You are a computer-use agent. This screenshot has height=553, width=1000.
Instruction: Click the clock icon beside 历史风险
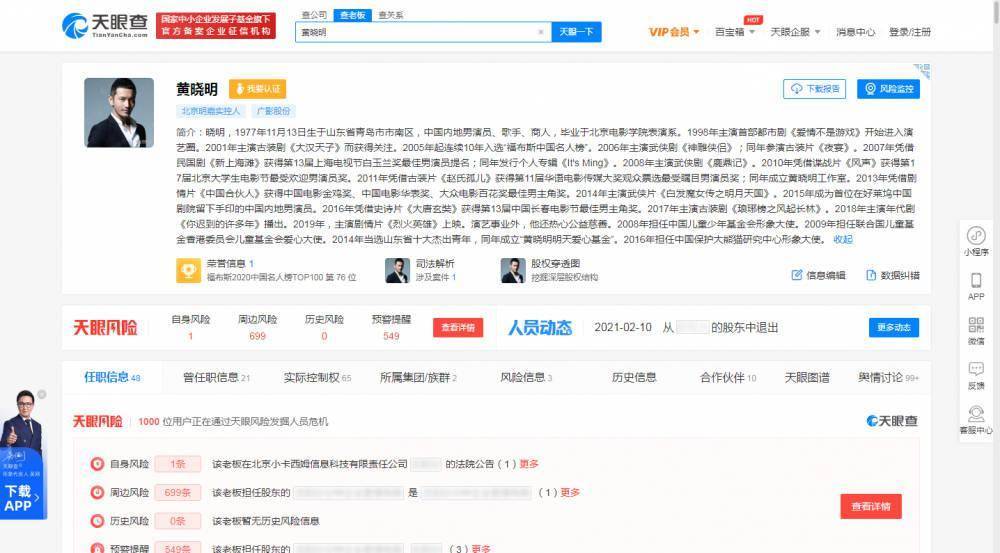point(97,521)
